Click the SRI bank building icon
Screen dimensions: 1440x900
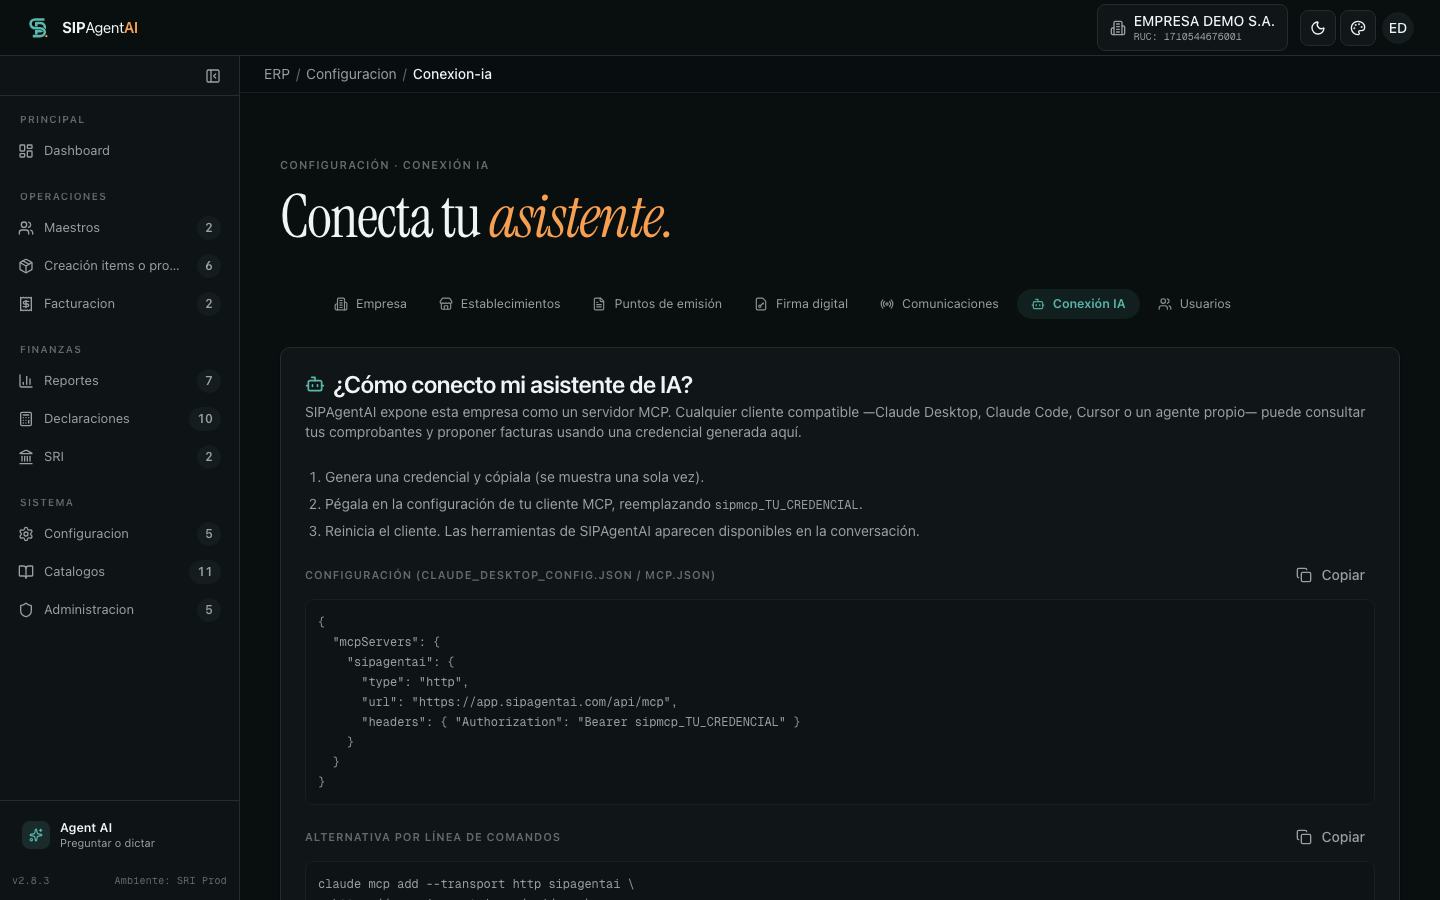pos(26,457)
